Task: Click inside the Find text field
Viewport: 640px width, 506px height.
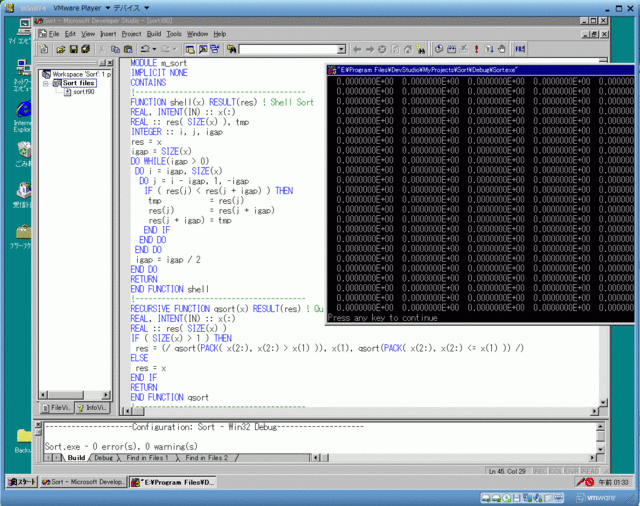Action: pos(288,49)
